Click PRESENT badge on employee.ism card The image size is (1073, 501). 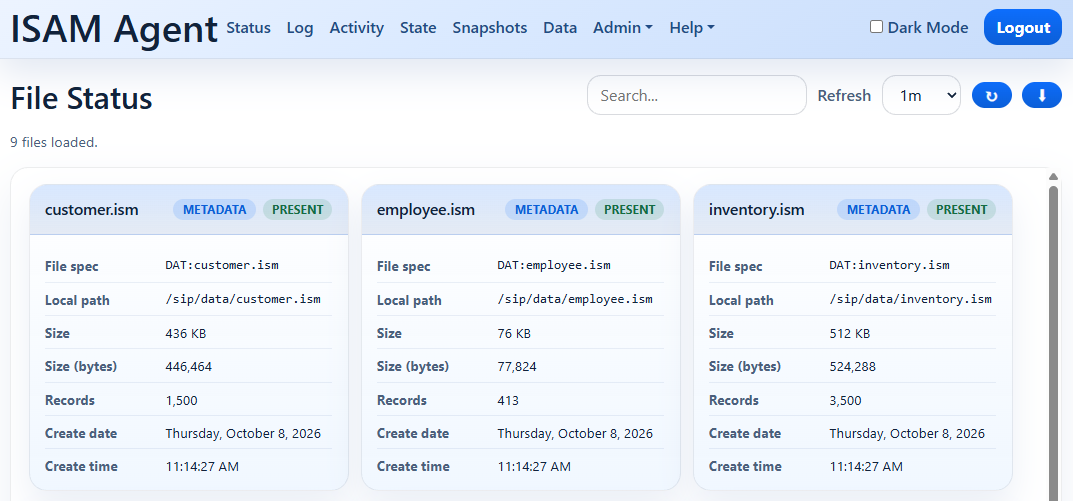[629, 209]
